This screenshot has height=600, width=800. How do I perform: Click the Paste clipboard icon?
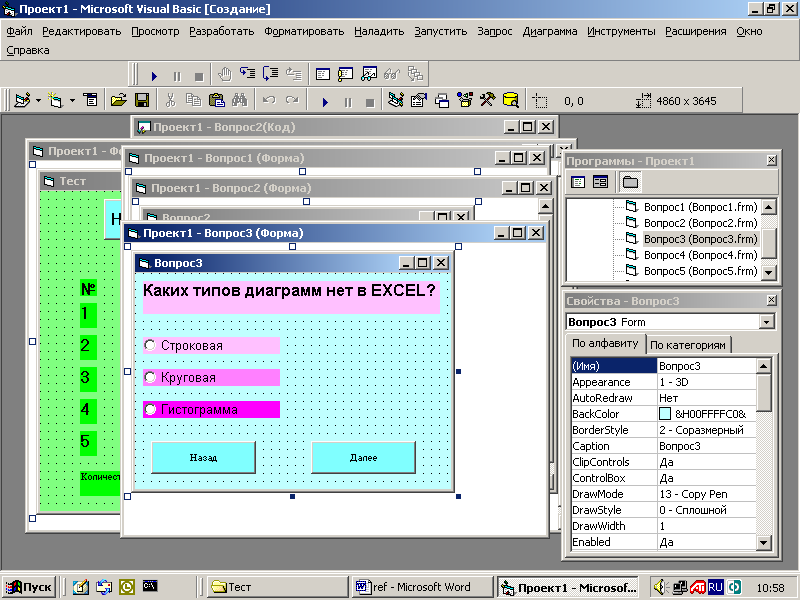coord(216,100)
